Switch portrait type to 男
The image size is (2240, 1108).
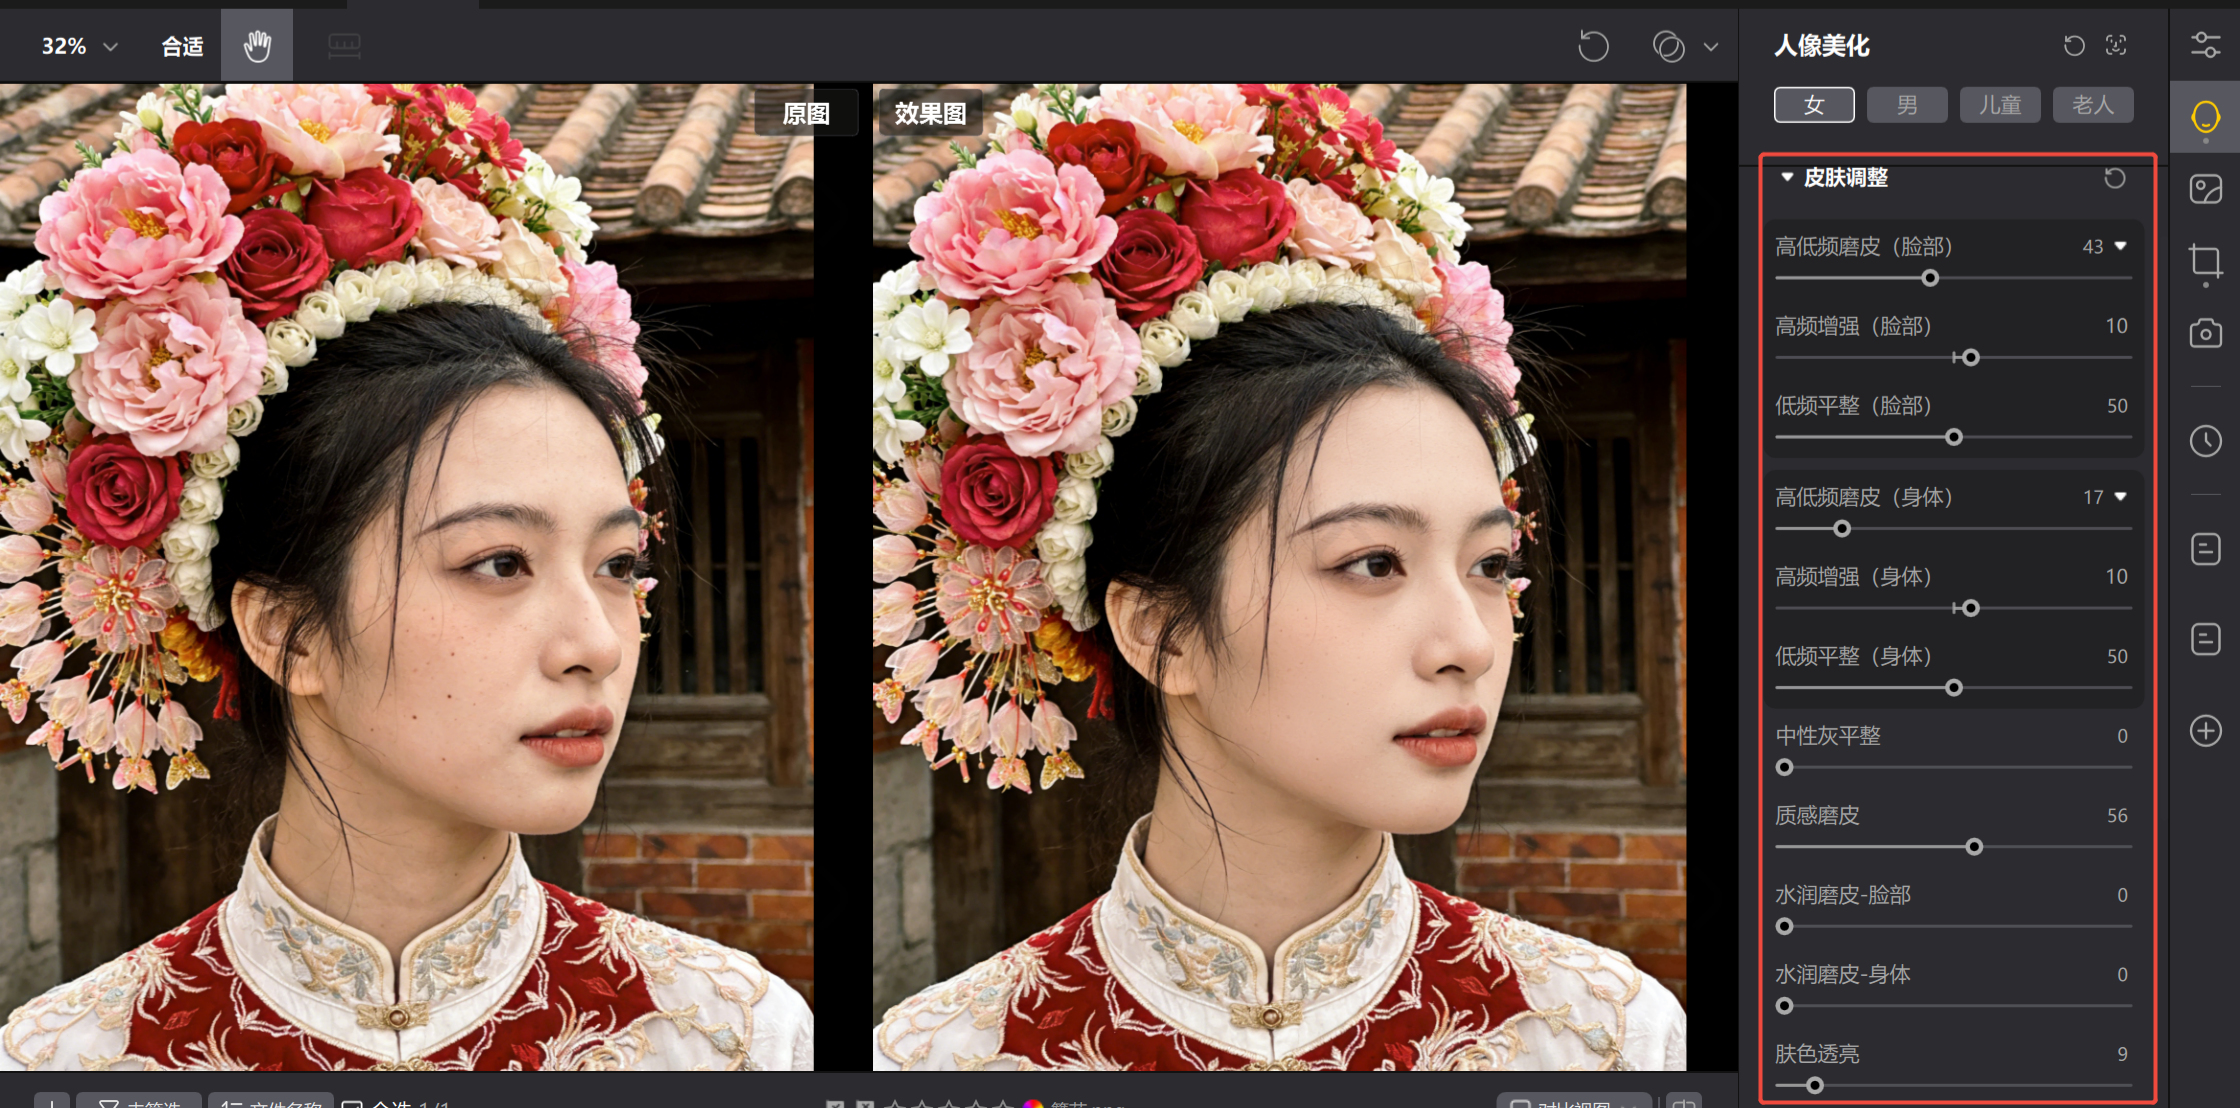[1907, 105]
